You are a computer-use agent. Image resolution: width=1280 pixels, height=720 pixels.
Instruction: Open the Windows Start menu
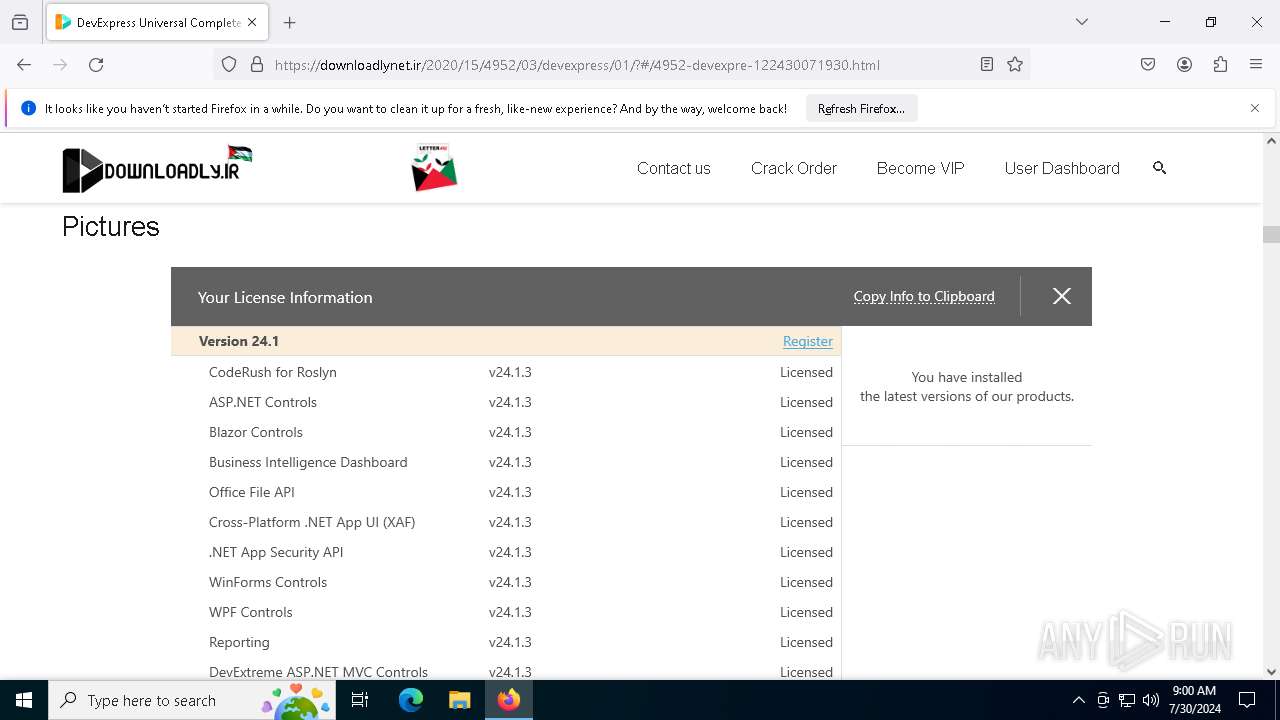tap(24, 700)
